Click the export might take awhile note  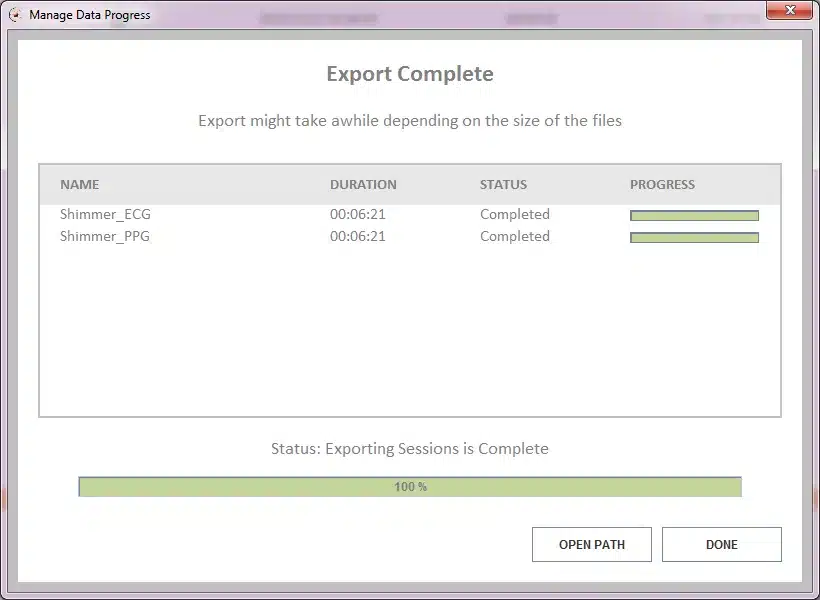pyautogui.click(x=410, y=121)
